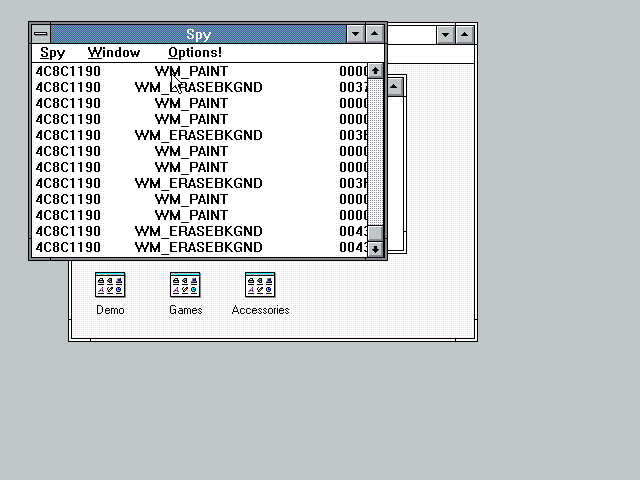Click the Spy message list scroll thumb

376,233
